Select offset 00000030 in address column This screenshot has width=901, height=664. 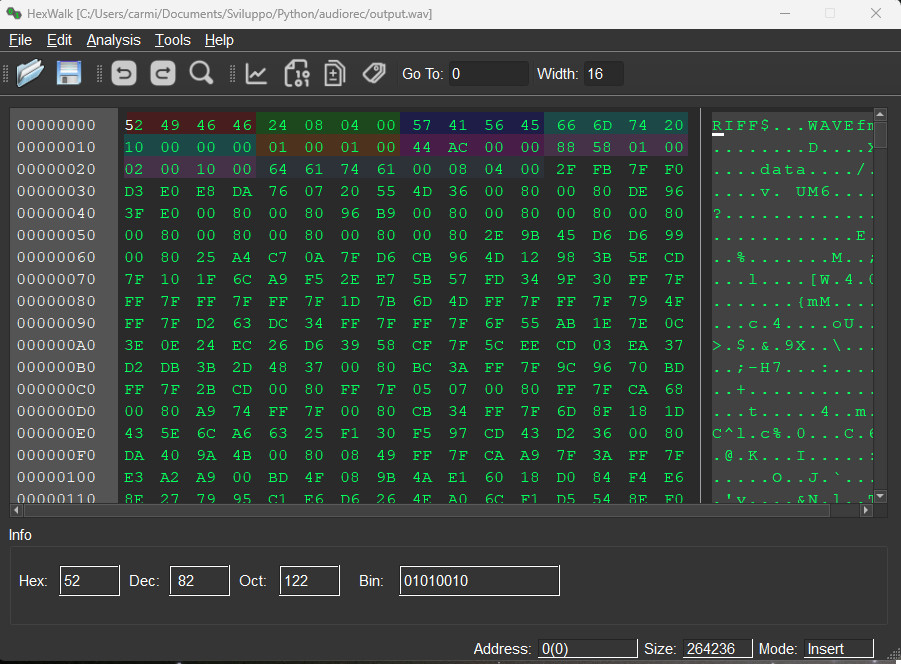(x=56, y=191)
